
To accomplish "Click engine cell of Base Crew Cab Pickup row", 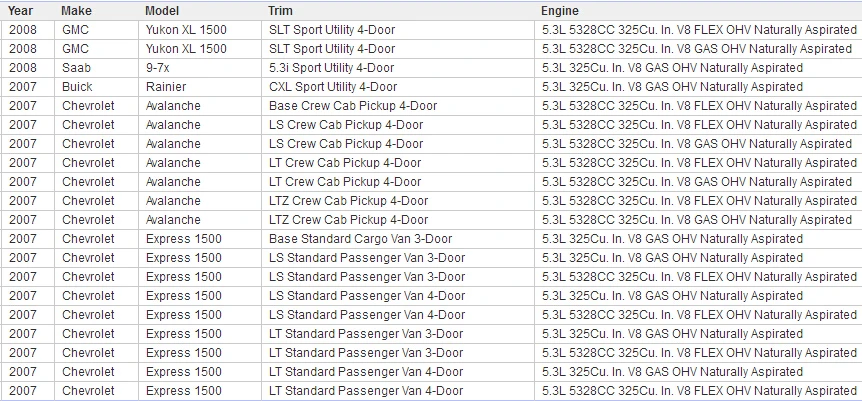I will (x=698, y=106).
